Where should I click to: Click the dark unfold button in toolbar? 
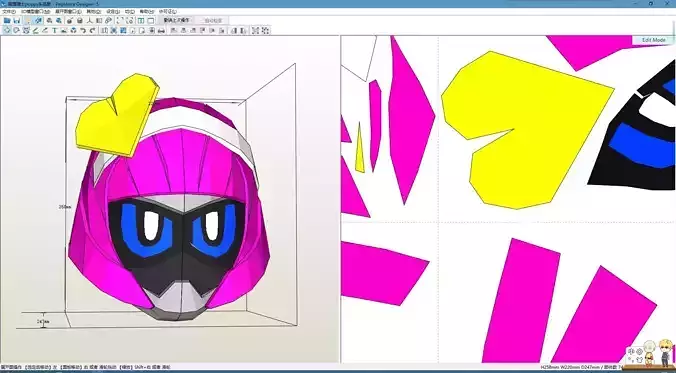[x=176, y=20]
